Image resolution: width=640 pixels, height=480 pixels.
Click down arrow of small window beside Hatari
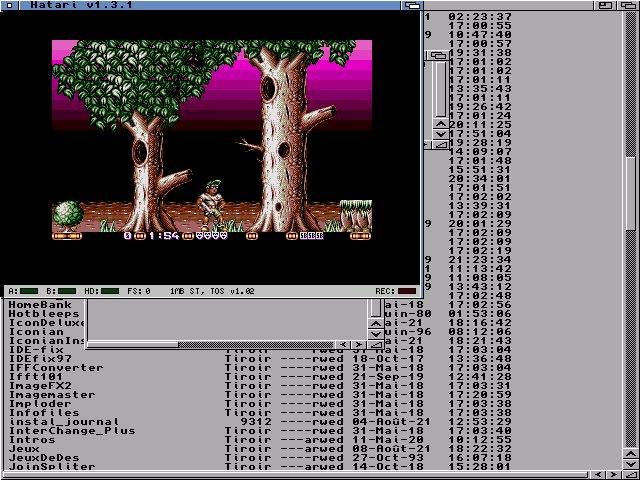tap(441, 133)
